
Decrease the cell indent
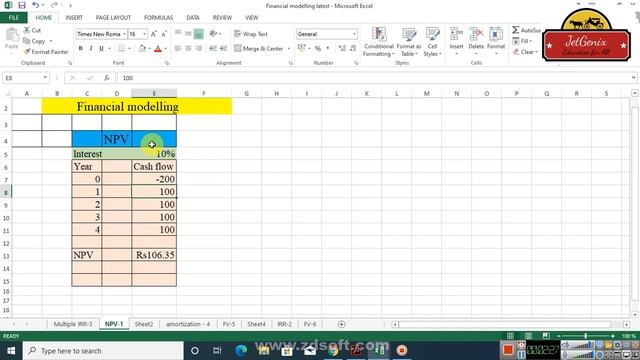tap(213, 49)
